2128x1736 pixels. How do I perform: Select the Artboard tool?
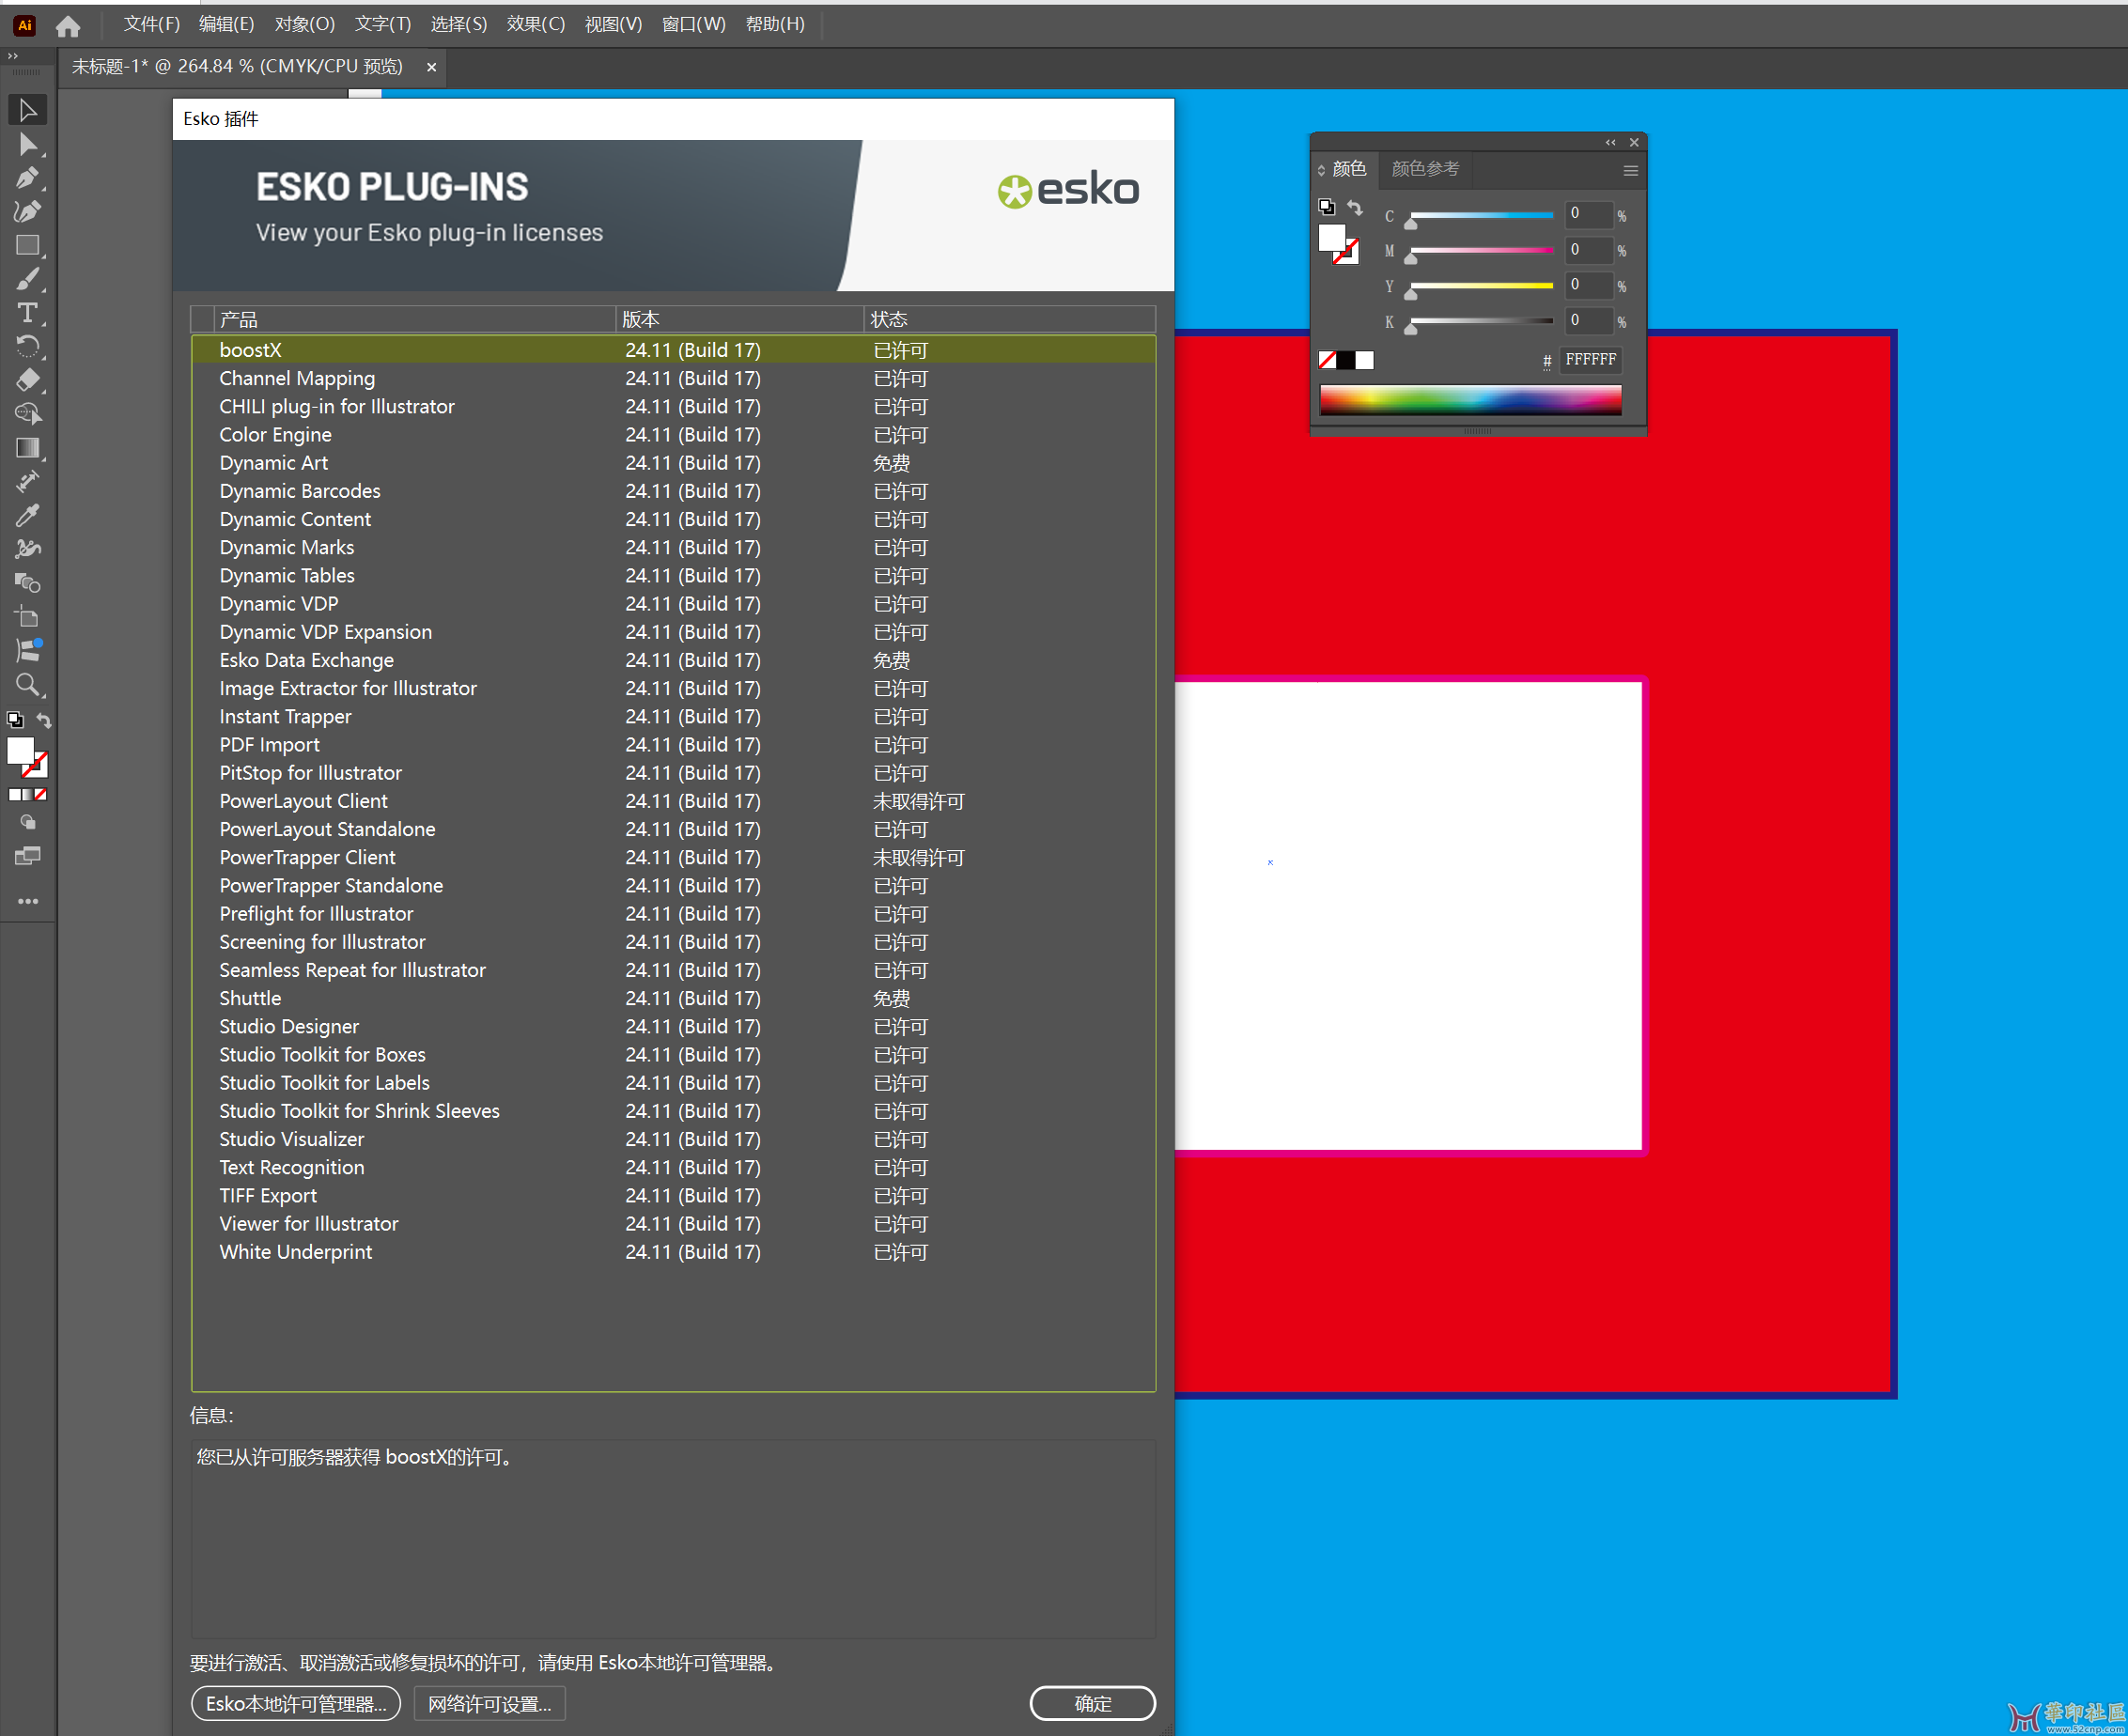click(28, 617)
